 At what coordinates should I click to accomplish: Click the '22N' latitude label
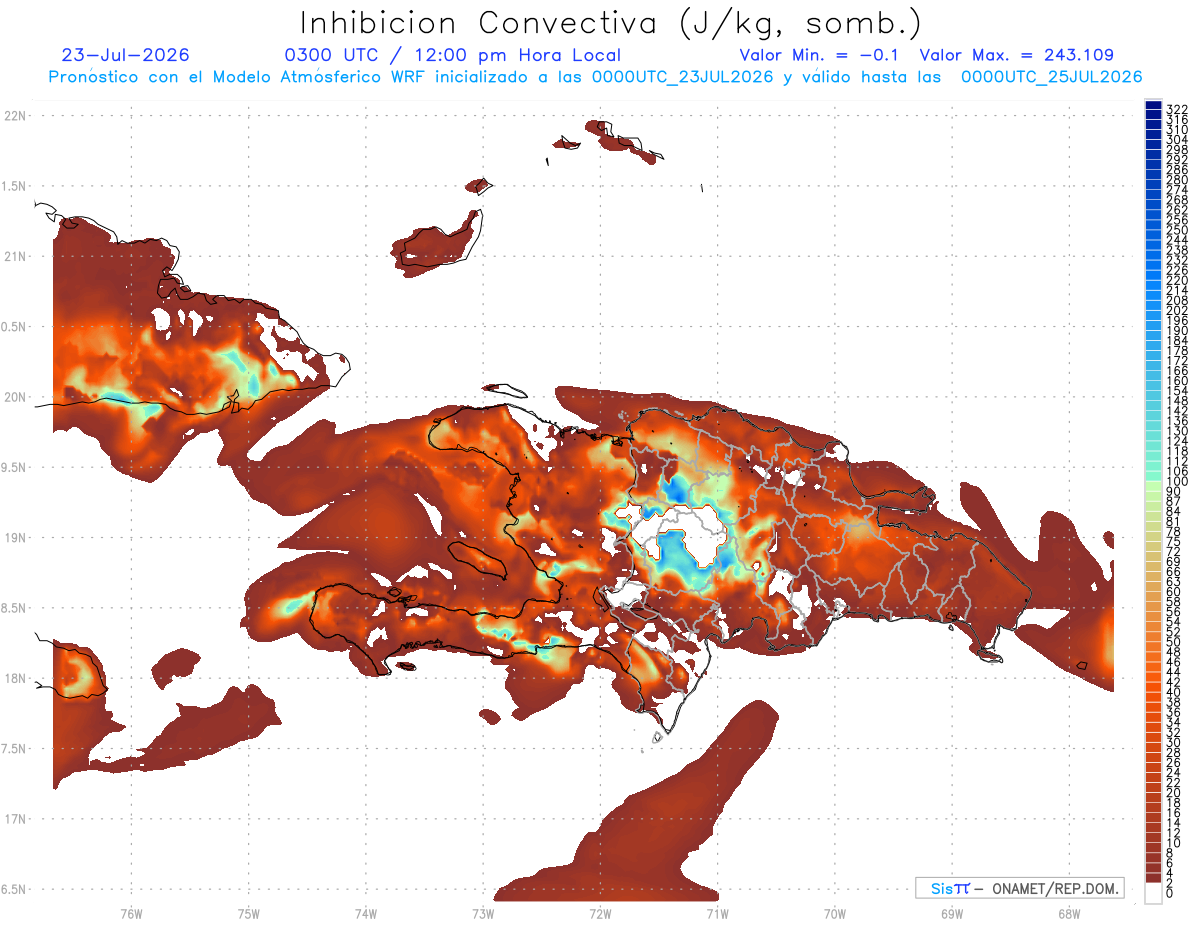tap(15, 115)
